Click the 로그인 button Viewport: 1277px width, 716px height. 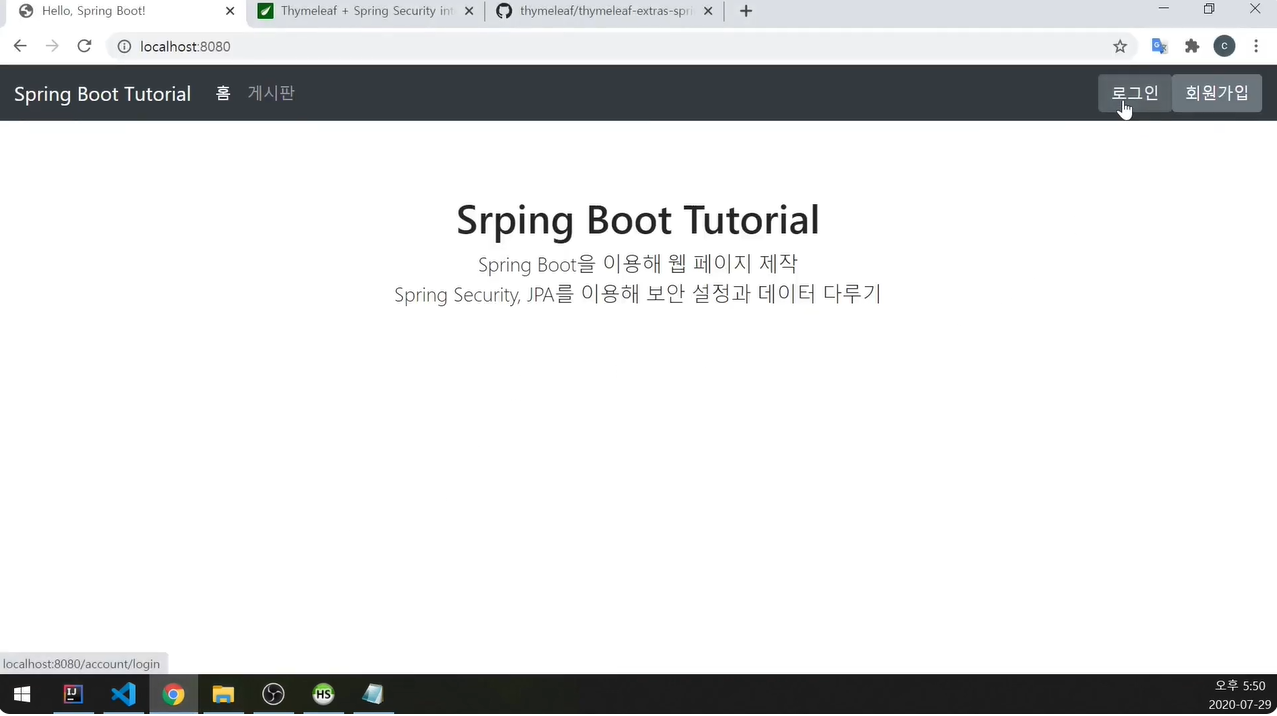pyautogui.click(x=1135, y=93)
